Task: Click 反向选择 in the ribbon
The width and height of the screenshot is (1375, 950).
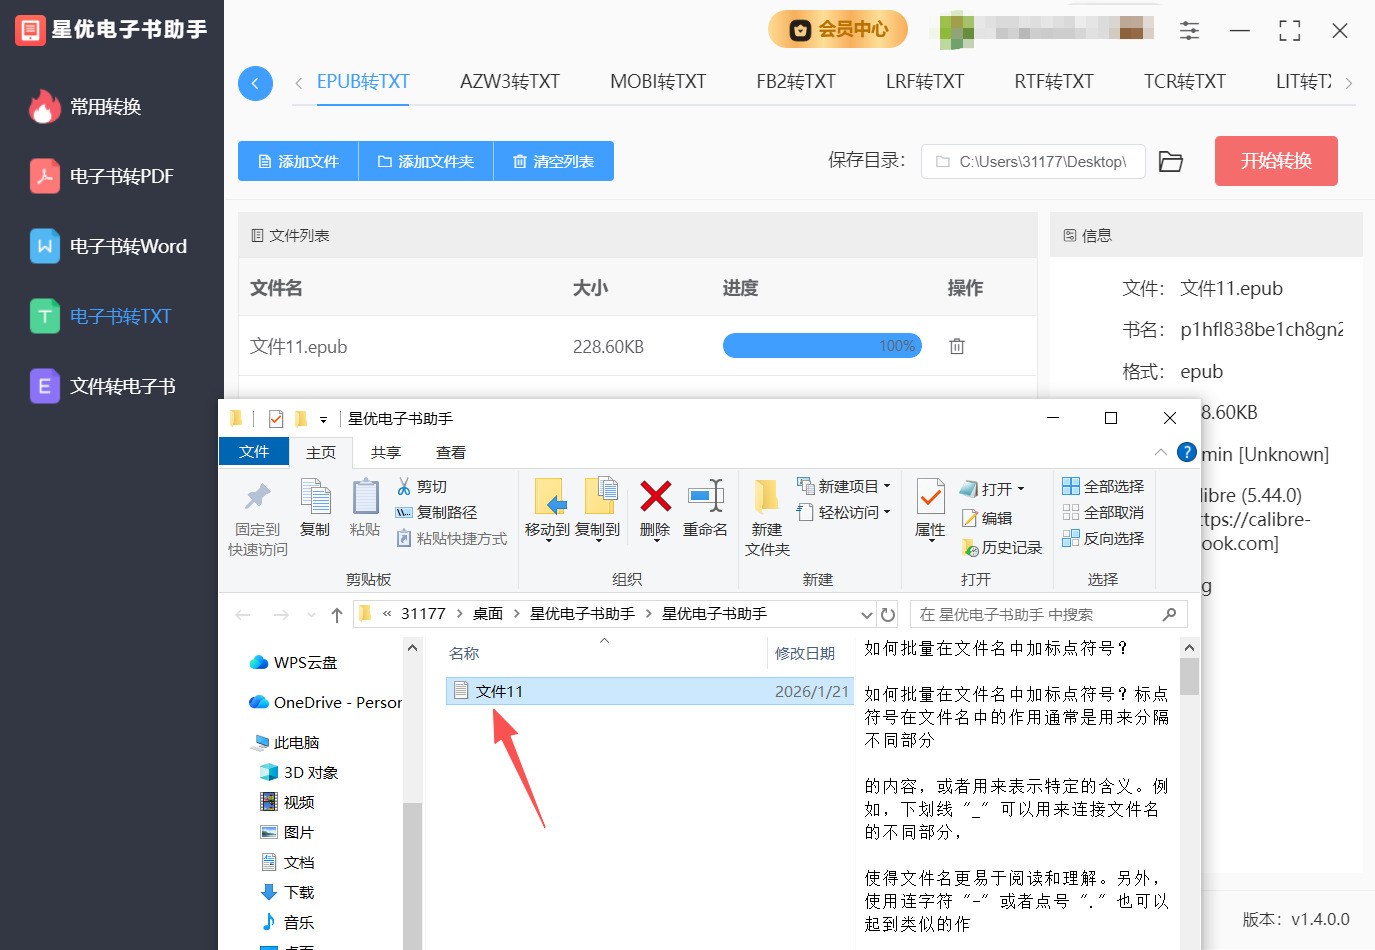Action: [1103, 539]
